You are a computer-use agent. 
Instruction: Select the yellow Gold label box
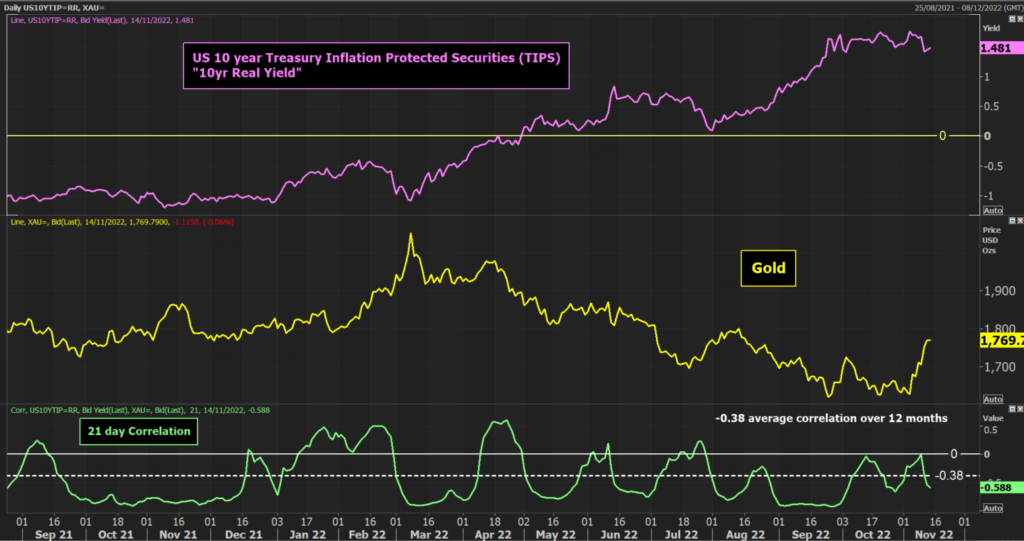[x=768, y=268]
